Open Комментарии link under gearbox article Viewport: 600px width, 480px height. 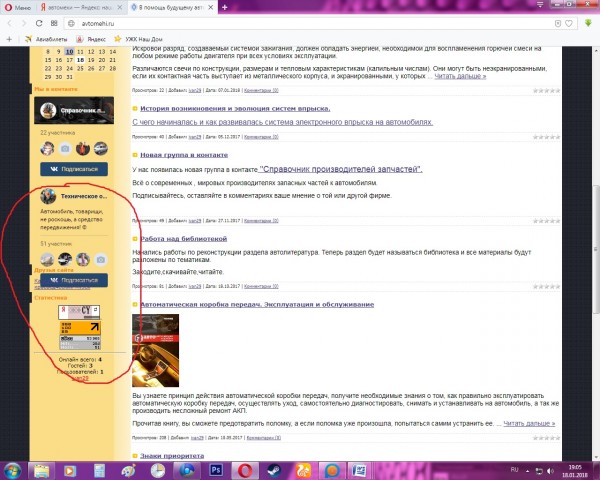click(x=264, y=438)
